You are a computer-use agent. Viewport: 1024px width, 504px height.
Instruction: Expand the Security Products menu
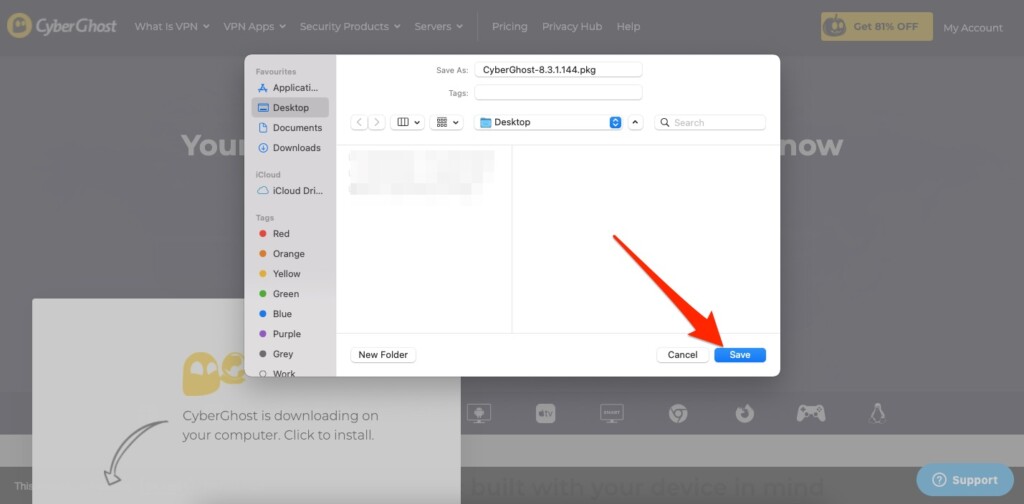[x=351, y=27]
